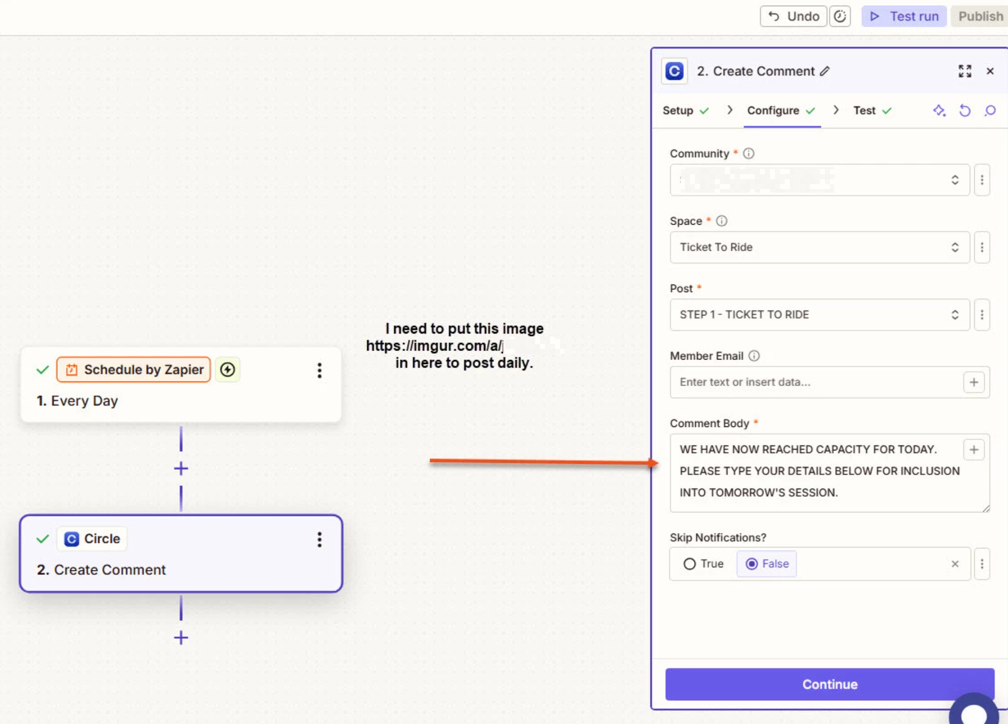The image size is (1008, 724).
Task: Open three-dot menu on Circle step
Action: 319,539
